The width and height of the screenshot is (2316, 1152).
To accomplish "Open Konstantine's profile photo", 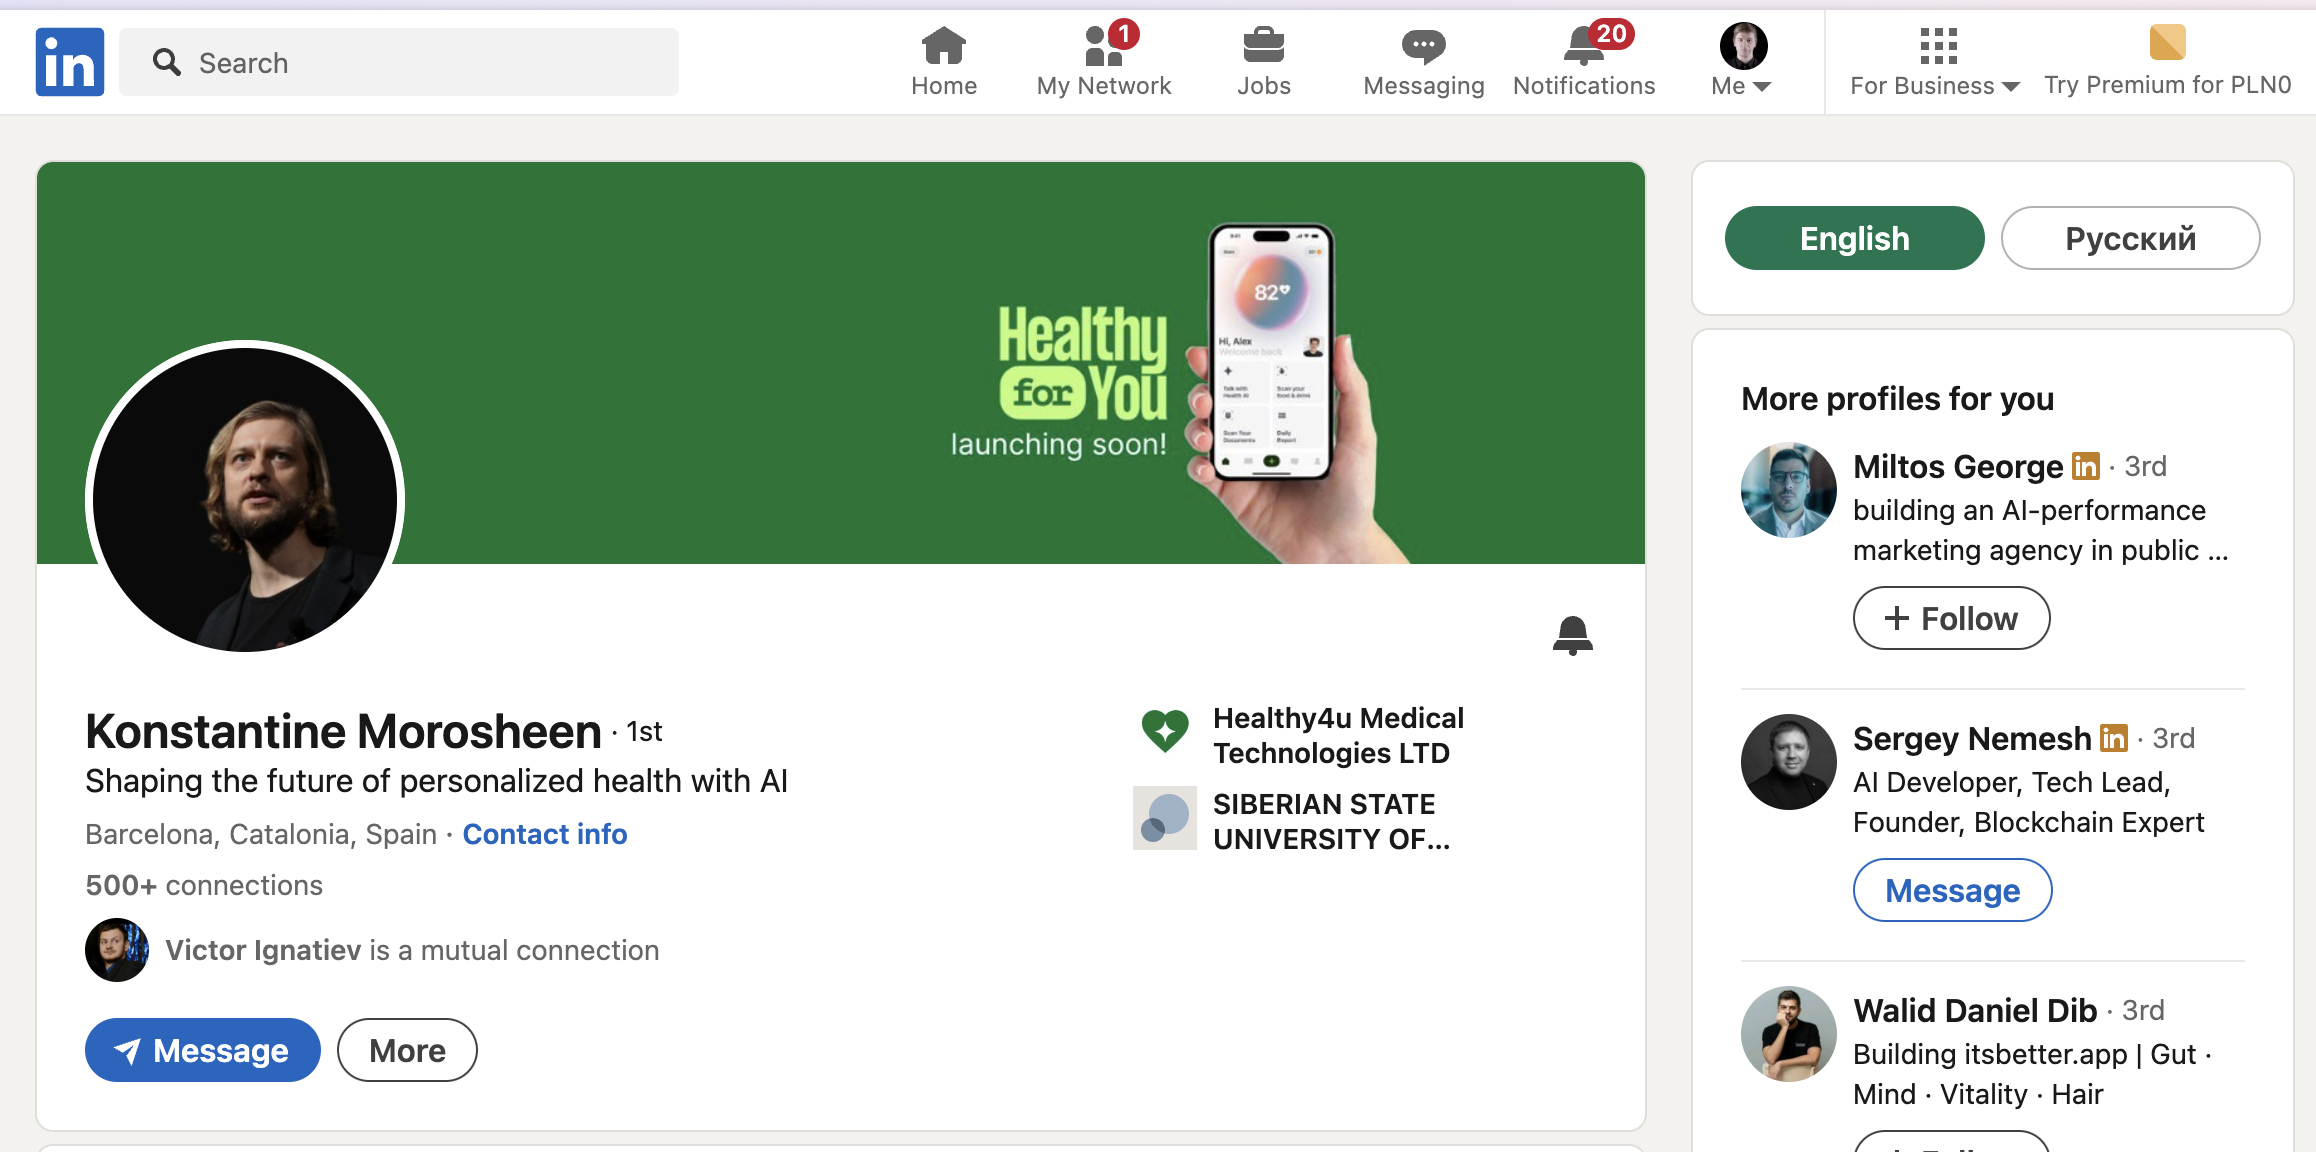I will pos(245,498).
